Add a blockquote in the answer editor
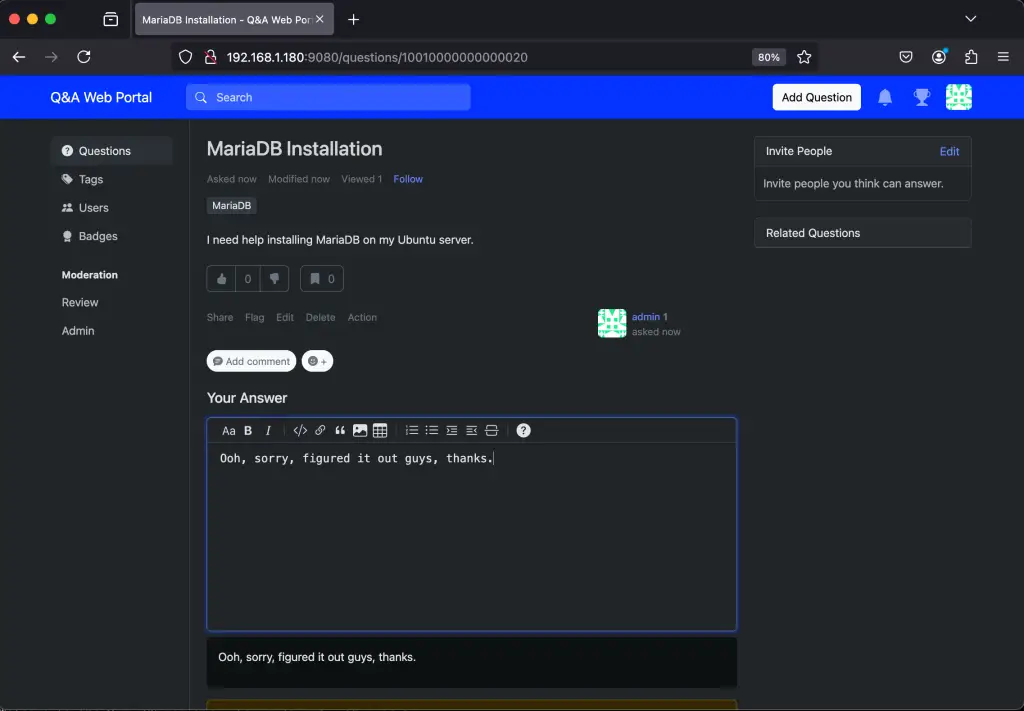 click(340, 430)
